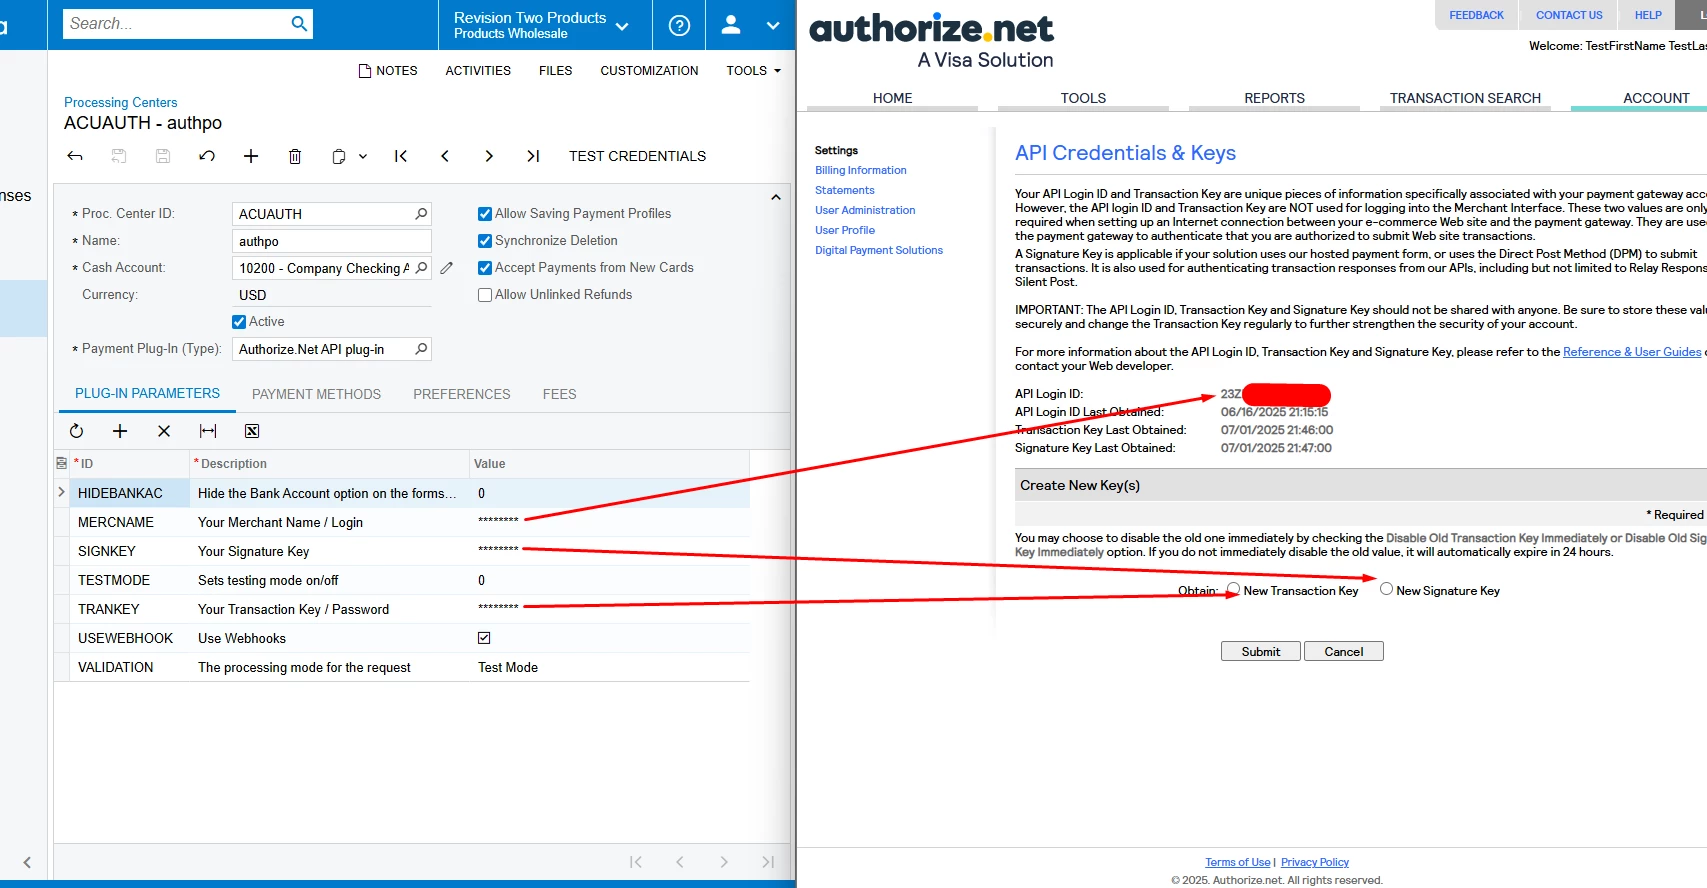Viewport: 1707px width, 888px height.
Task: Go to the first record
Action: click(x=401, y=156)
